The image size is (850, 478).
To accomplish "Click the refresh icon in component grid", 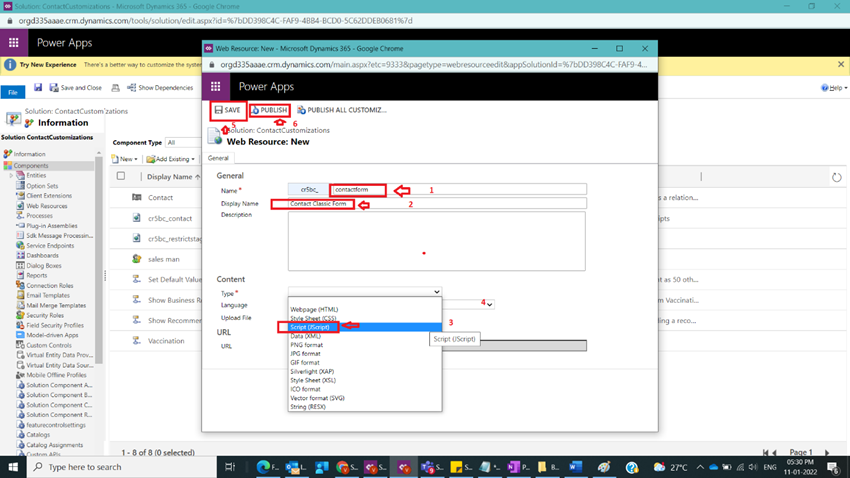I will (836, 177).
